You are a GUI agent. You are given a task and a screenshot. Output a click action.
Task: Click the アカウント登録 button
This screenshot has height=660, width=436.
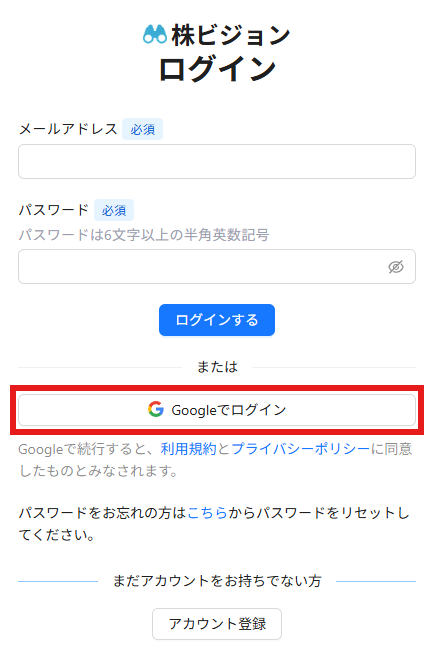[x=217, y=624]
